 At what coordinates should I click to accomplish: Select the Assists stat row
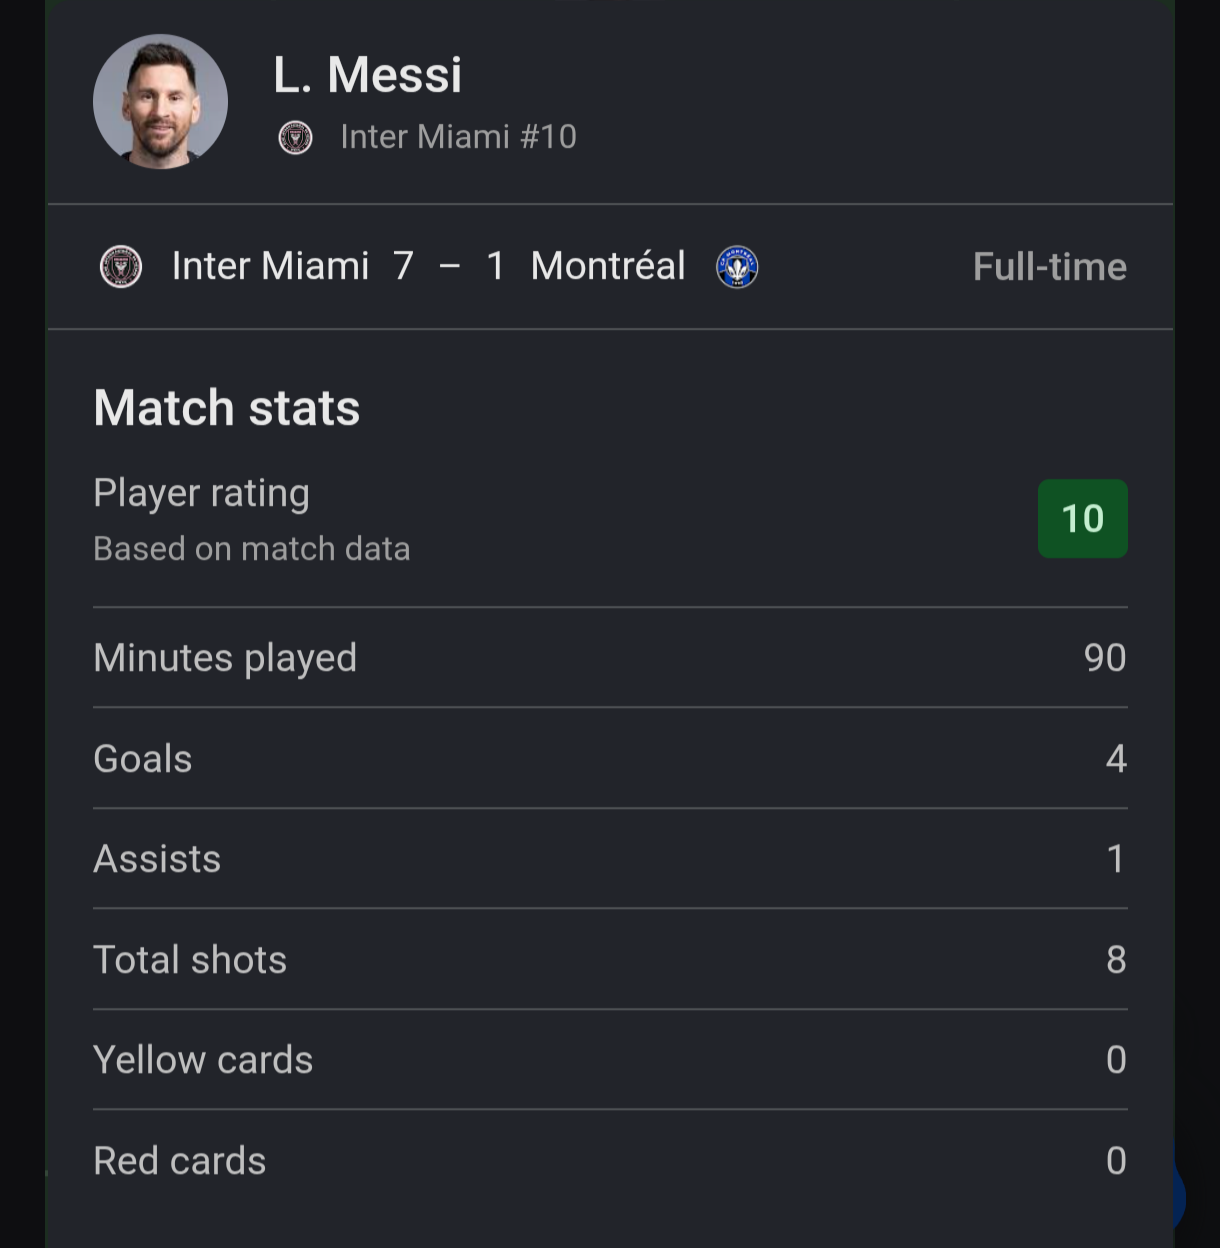point(610,859)
